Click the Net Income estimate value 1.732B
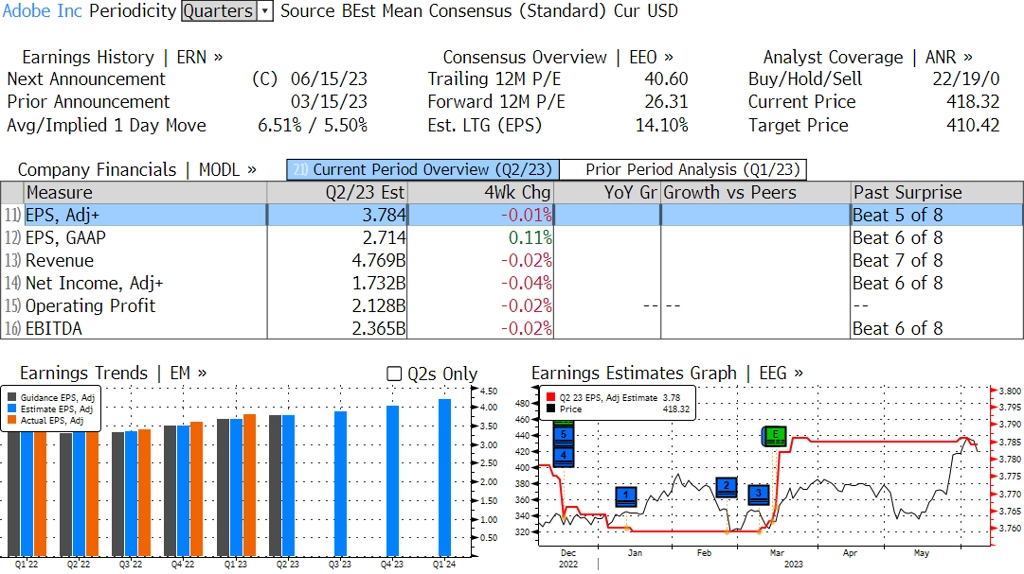Screen dimensions: 1024x574 pos(379,283)
